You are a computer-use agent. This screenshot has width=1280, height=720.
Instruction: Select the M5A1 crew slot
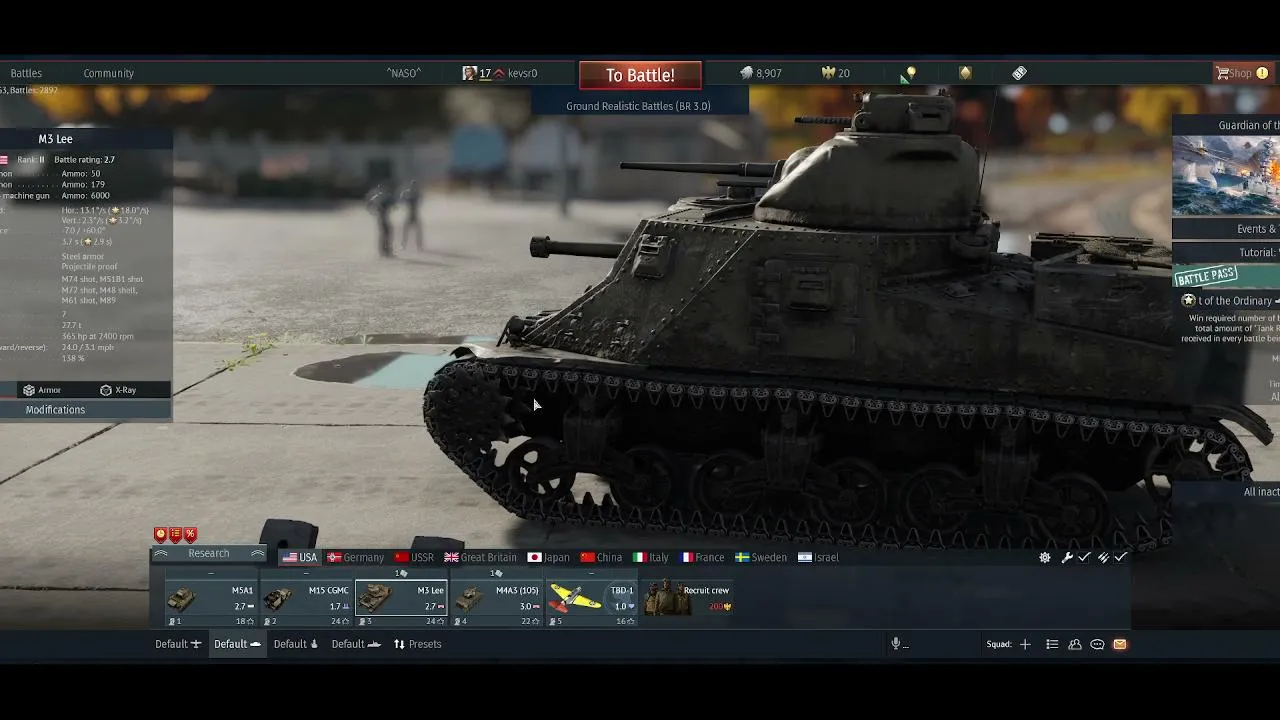(x=211, y=603)
